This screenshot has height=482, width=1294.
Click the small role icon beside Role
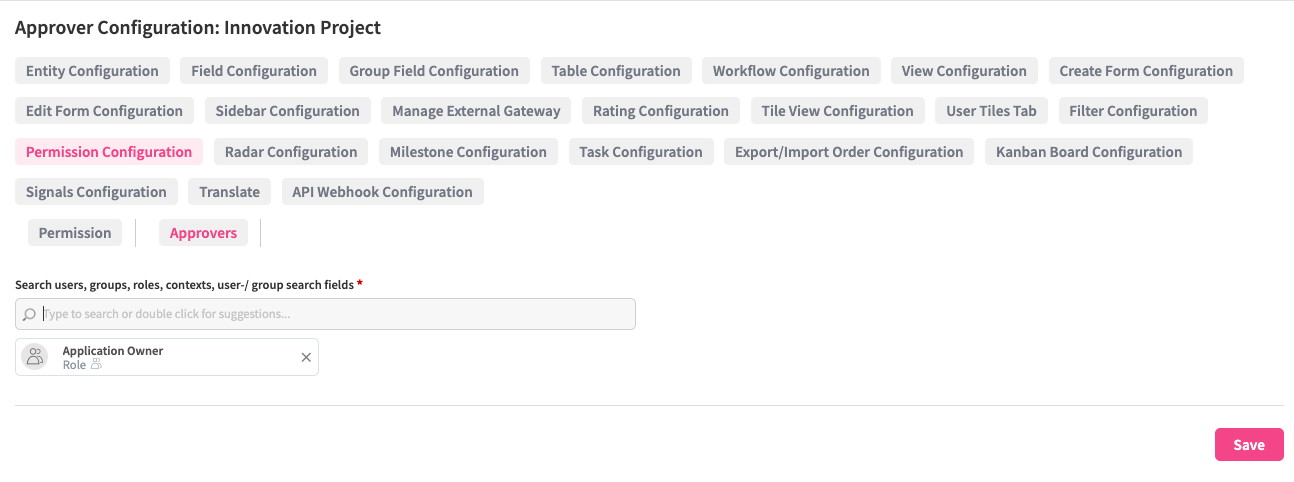(97, 366)
